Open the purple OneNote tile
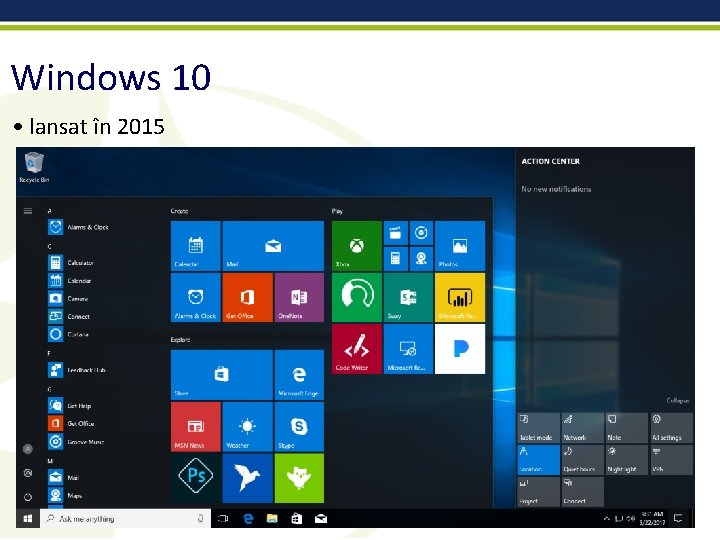 [299, 298]
